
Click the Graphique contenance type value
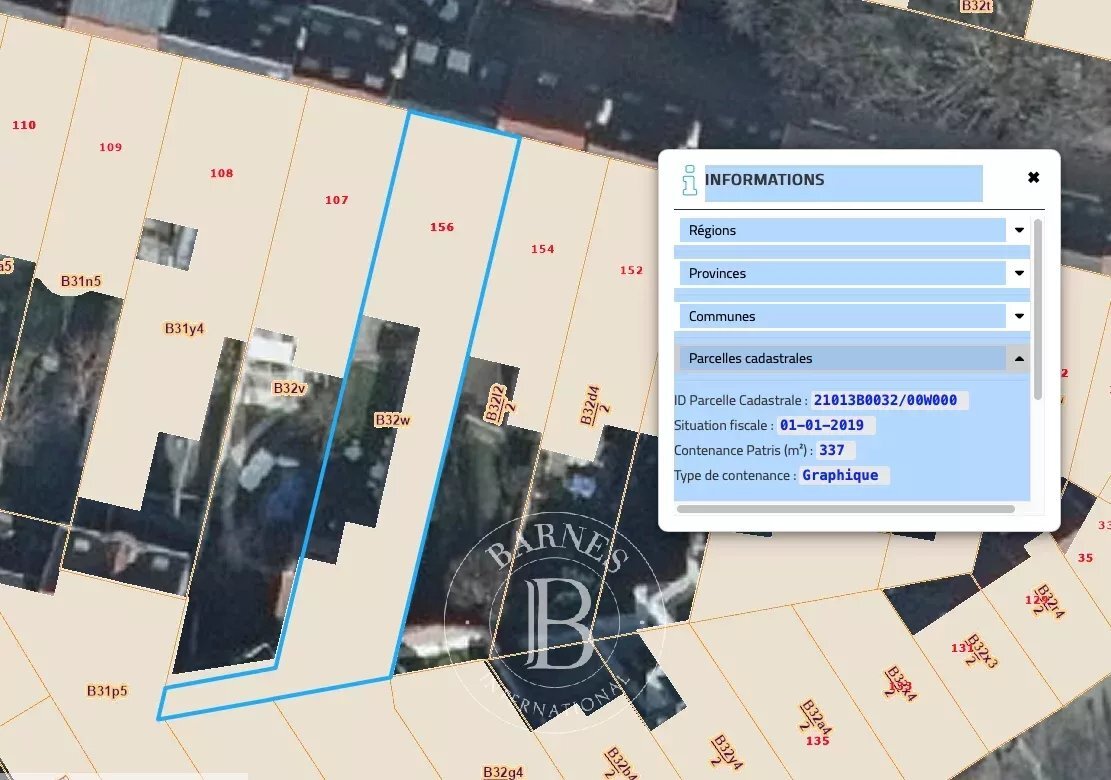coord(840,475)
